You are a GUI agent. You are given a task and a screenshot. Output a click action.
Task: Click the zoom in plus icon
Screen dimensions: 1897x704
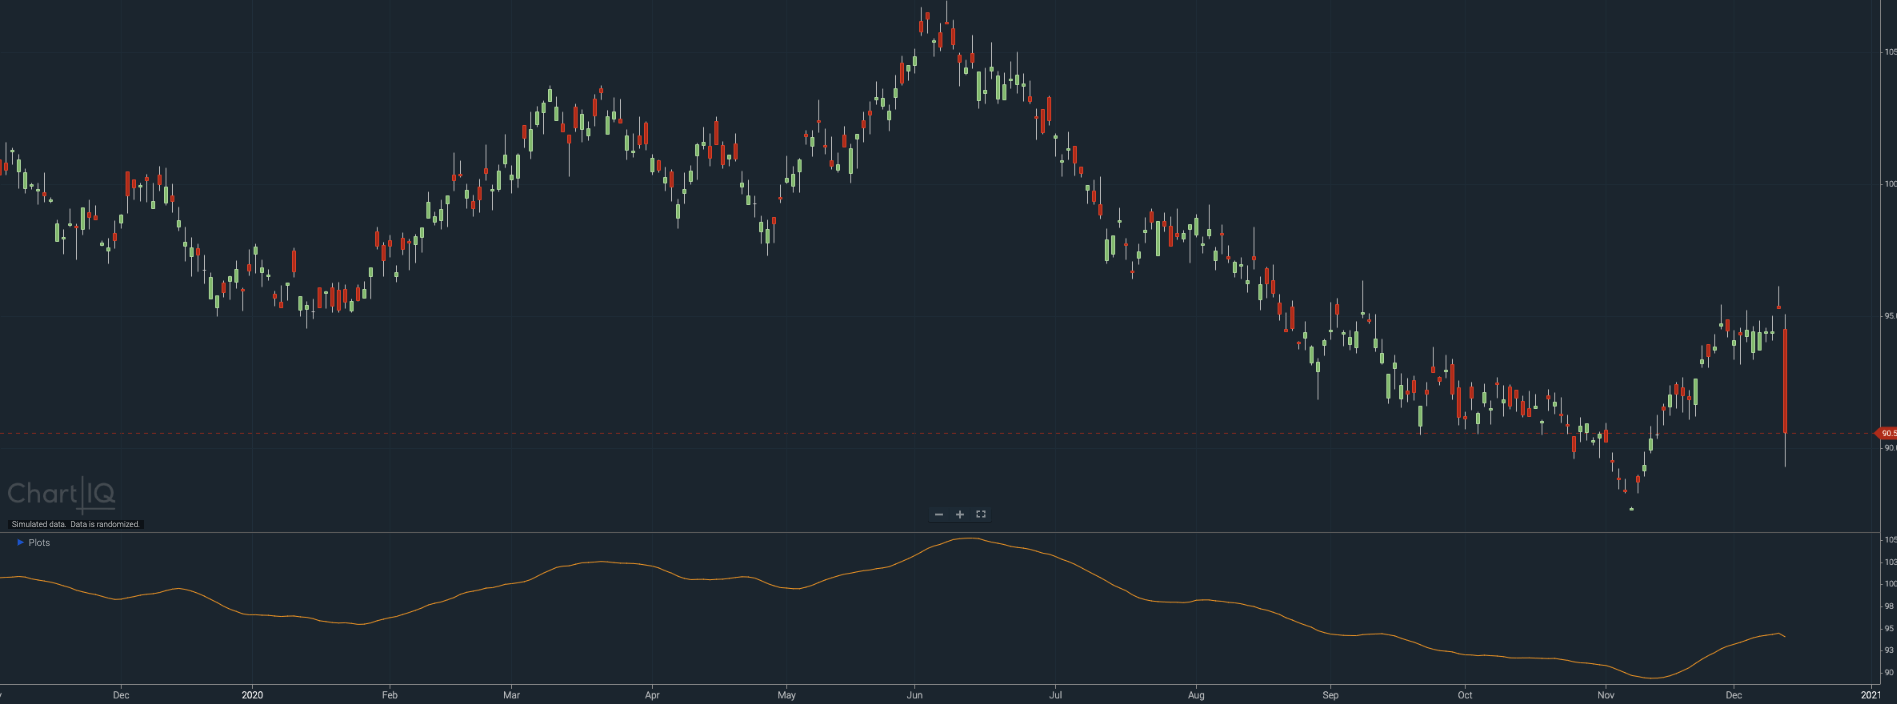click(960, 514)
